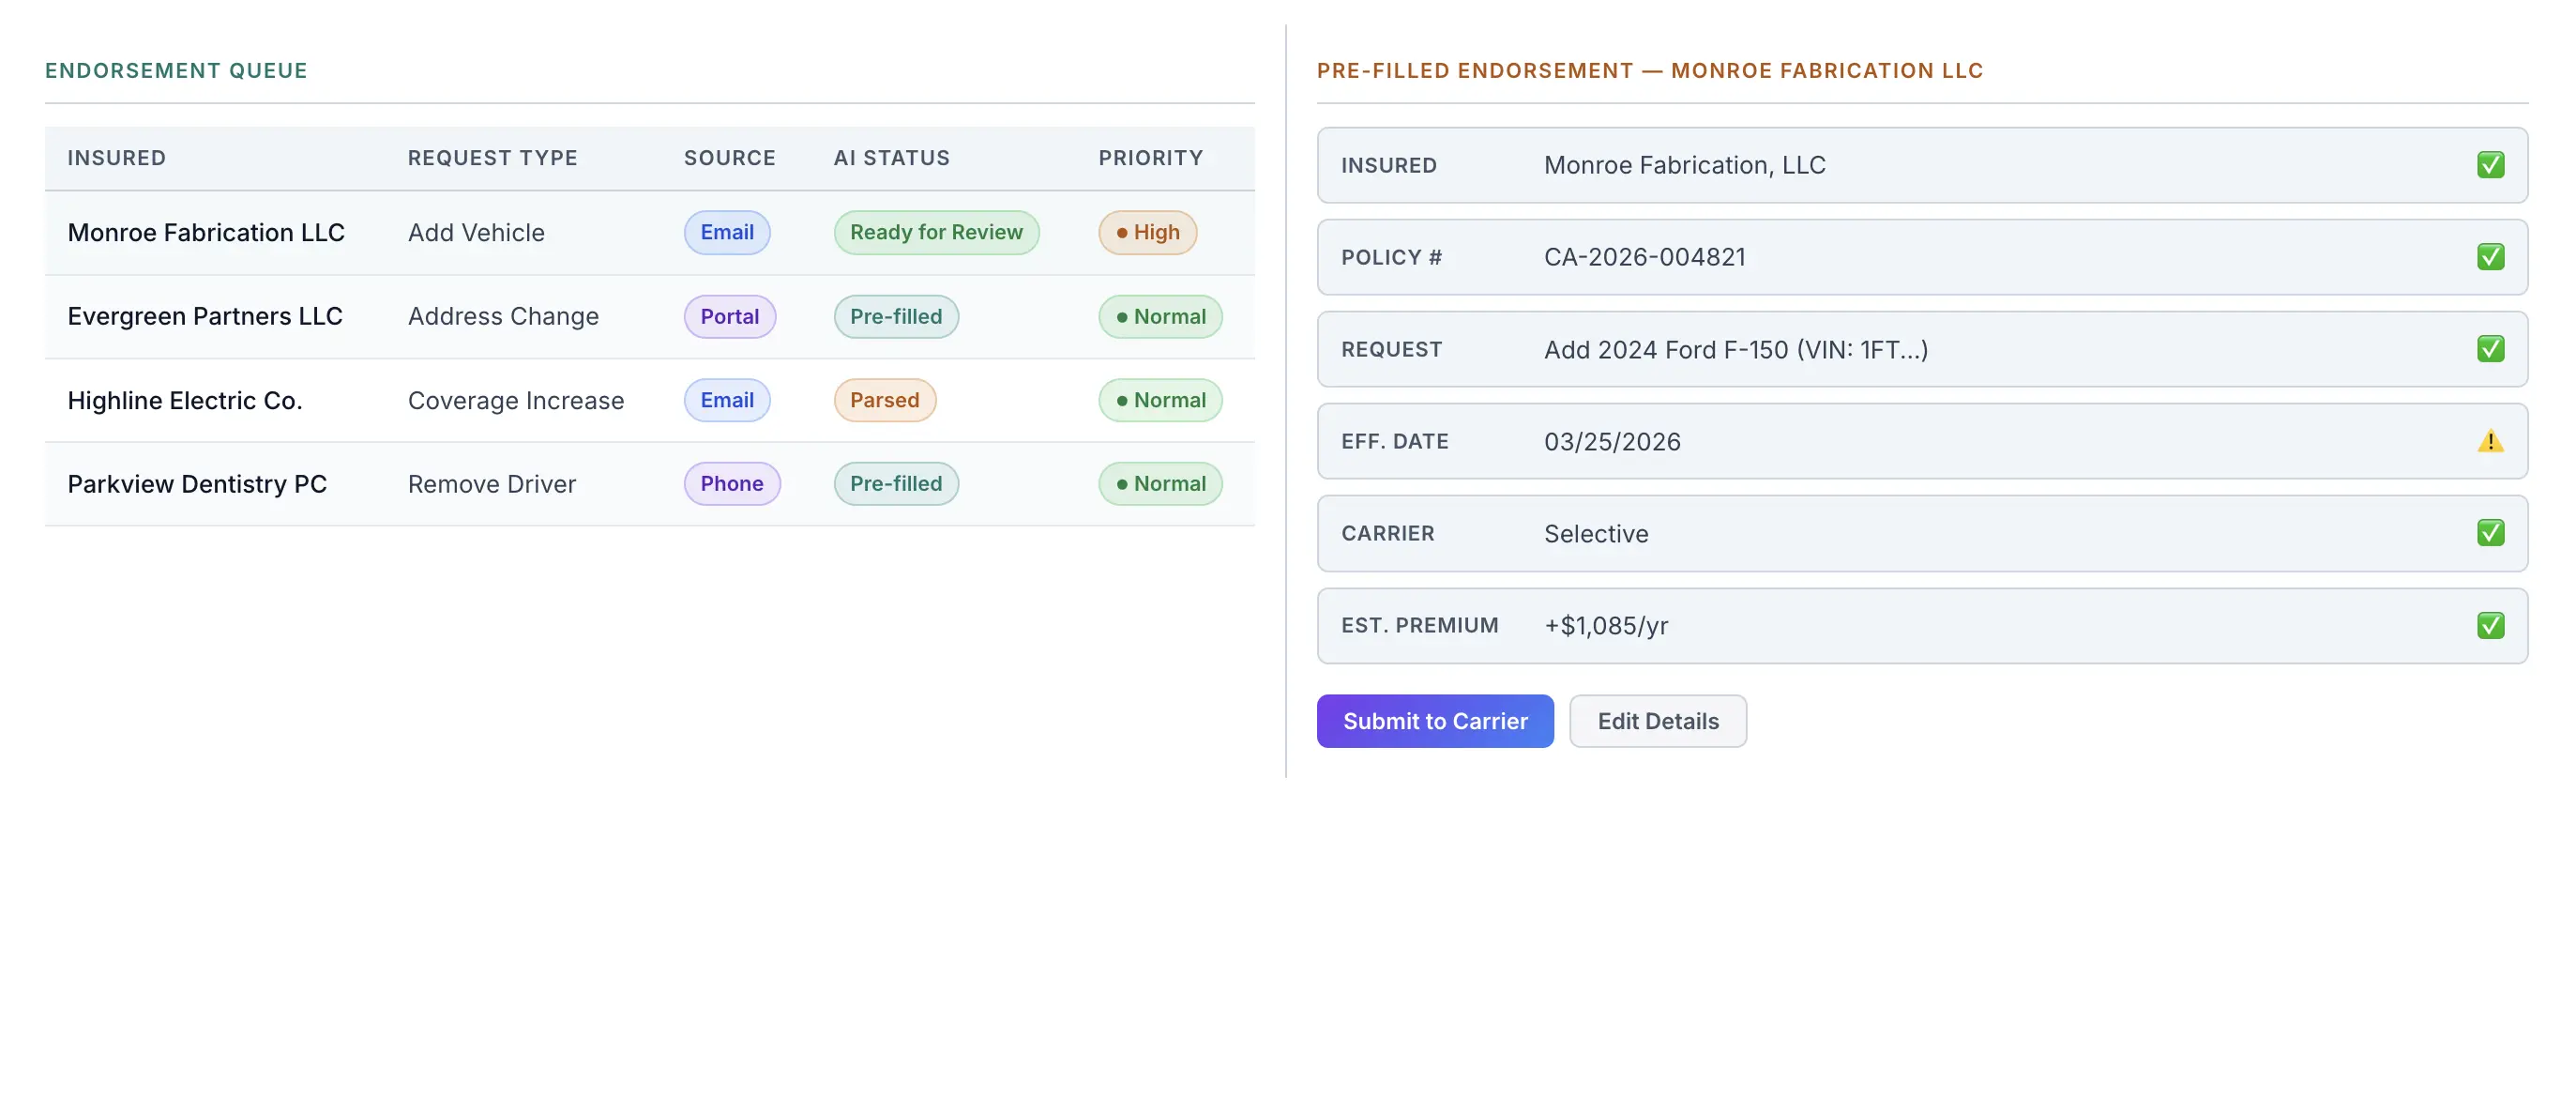Click the Phone source badge

tap(731, 484)
